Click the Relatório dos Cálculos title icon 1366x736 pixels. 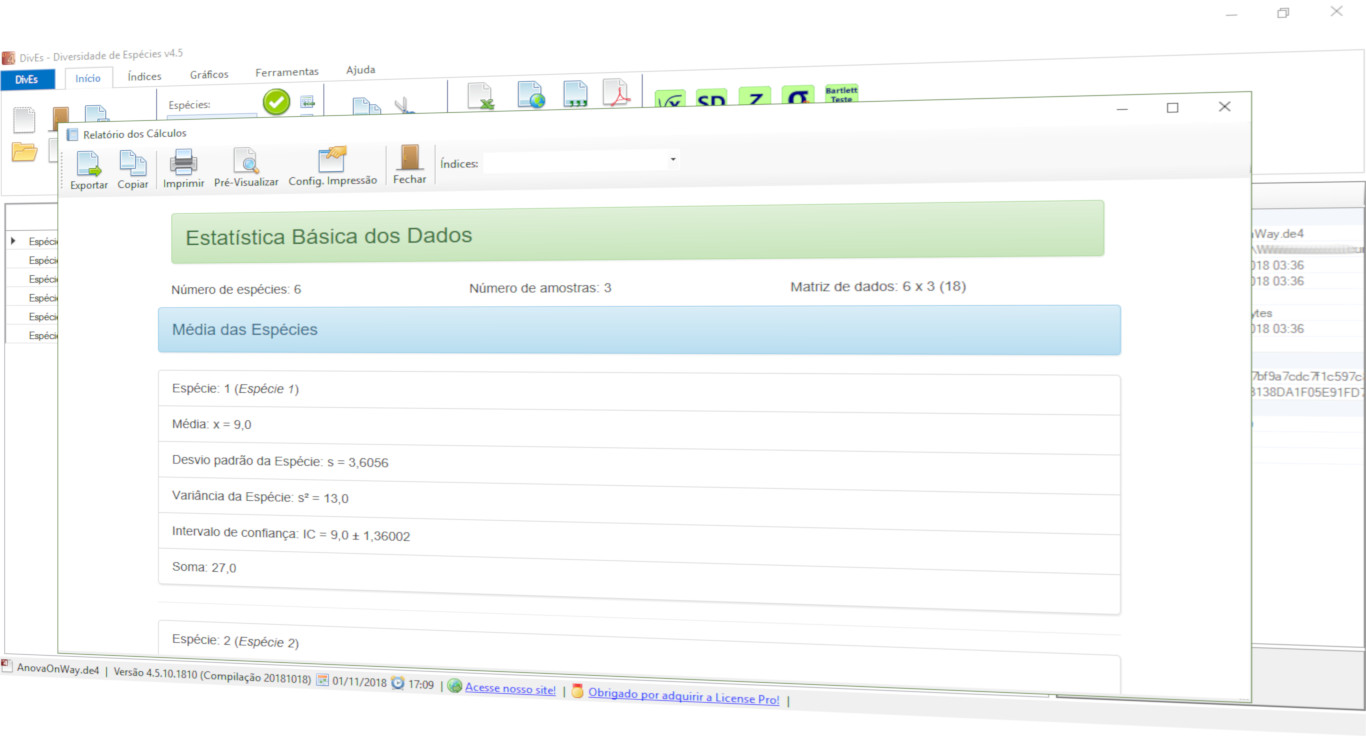tap(72, 134)
